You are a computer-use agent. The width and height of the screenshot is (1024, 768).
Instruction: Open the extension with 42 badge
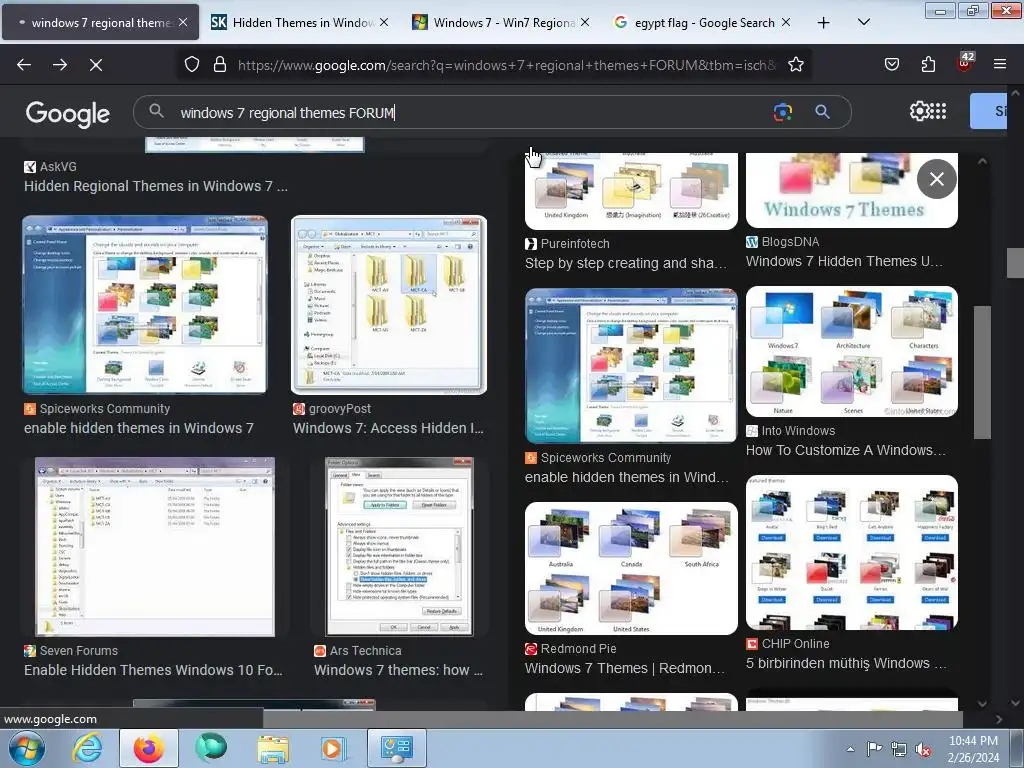[965, 63]
